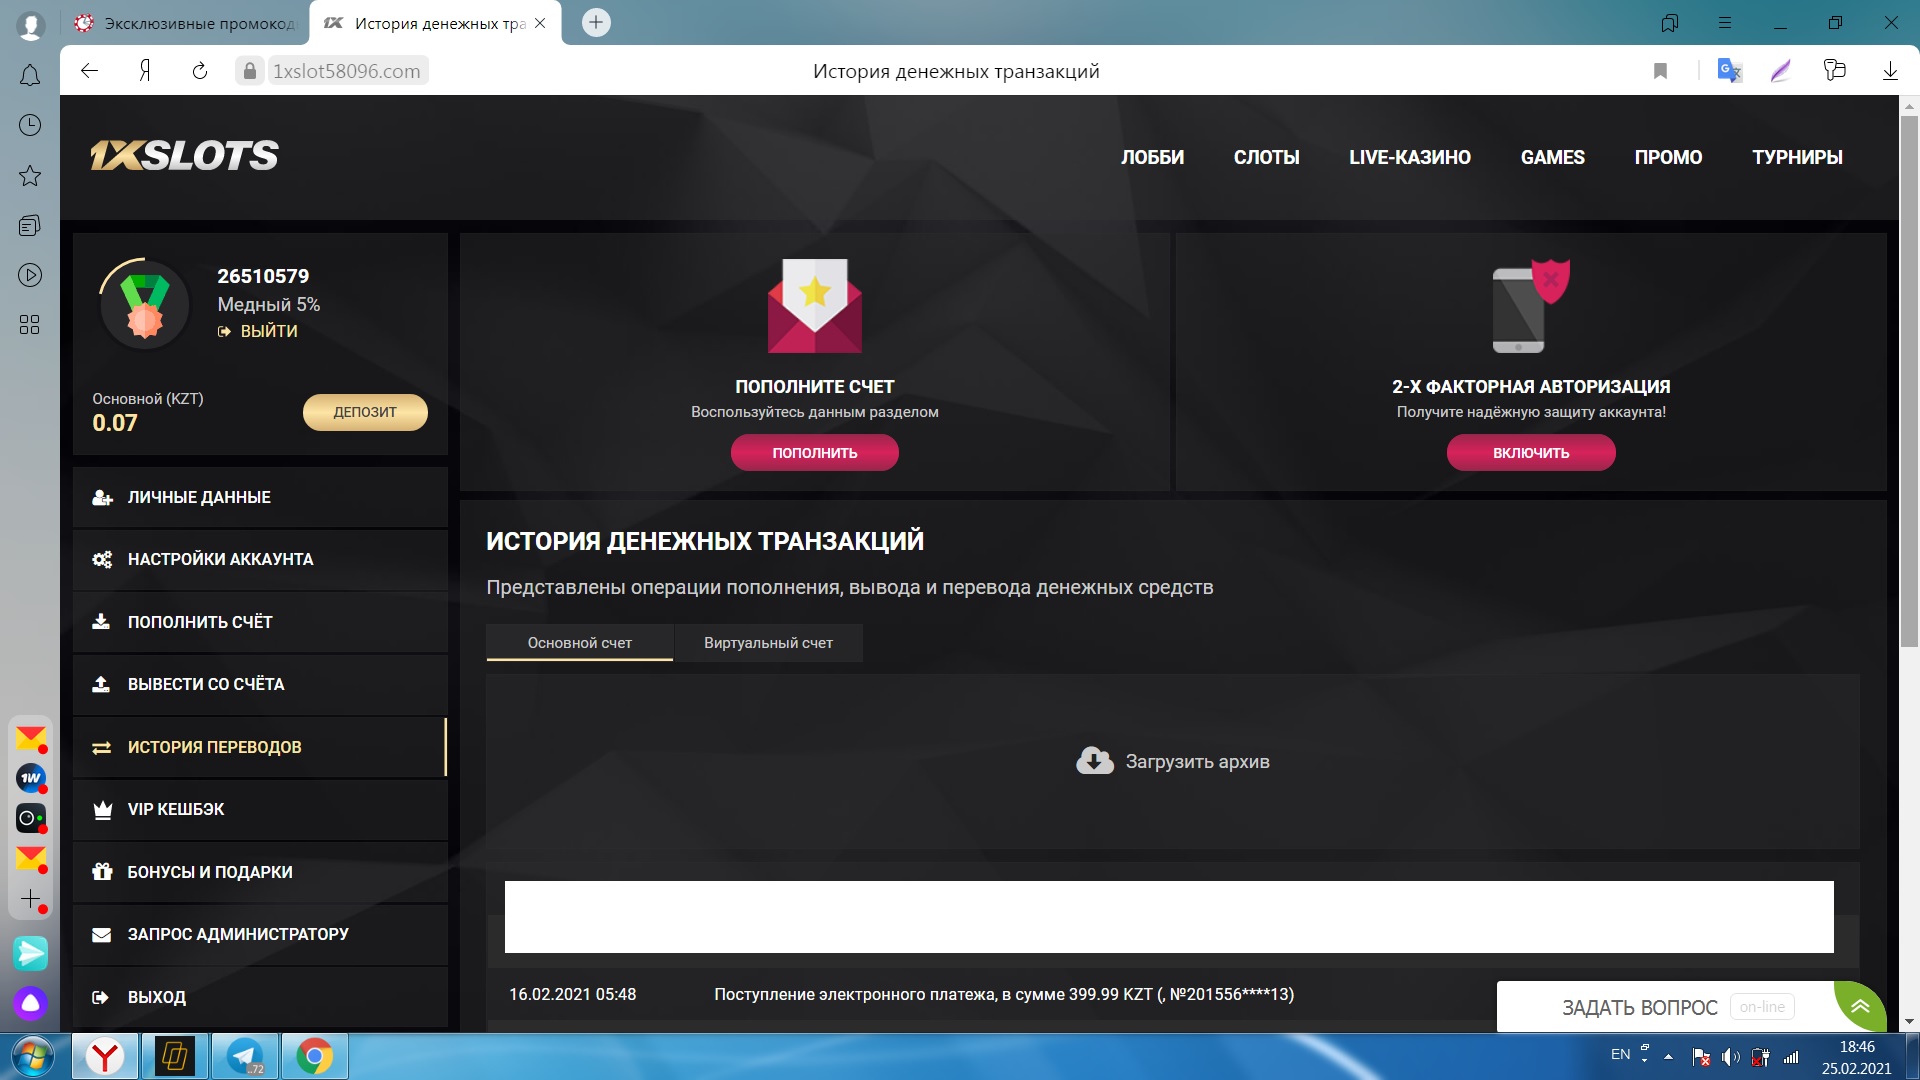Show hidden system tray icons arrow

click(1668, 1056)
